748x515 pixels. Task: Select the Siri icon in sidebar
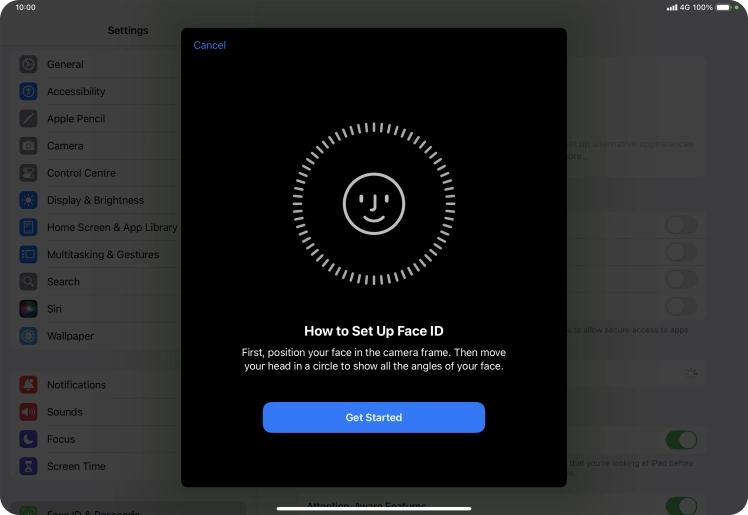pyautogui.click(x=28, y=309)
